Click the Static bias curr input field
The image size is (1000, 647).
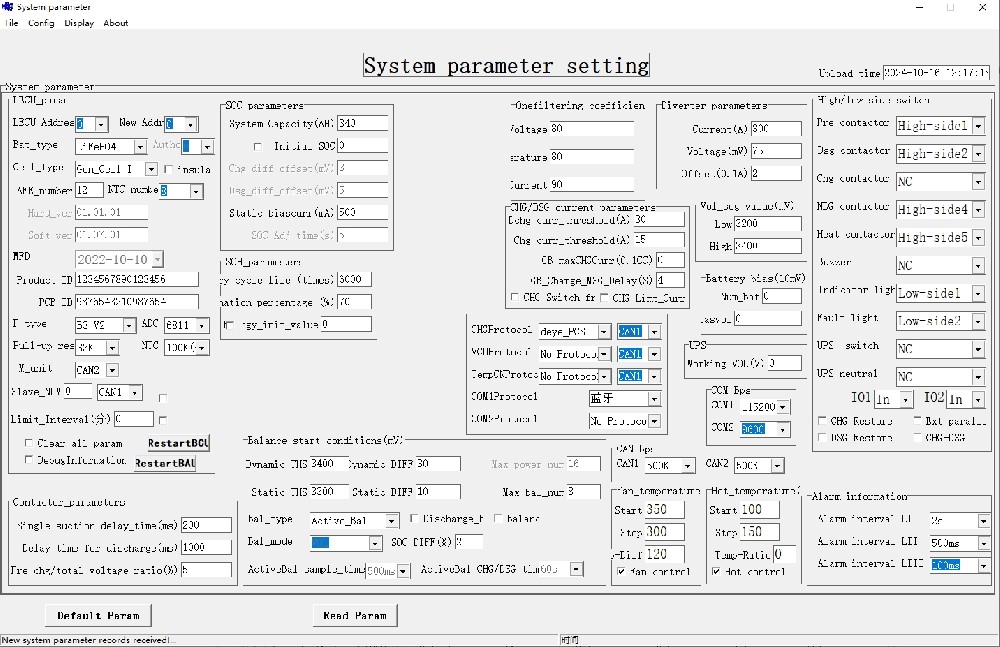[x=362, y=212]
